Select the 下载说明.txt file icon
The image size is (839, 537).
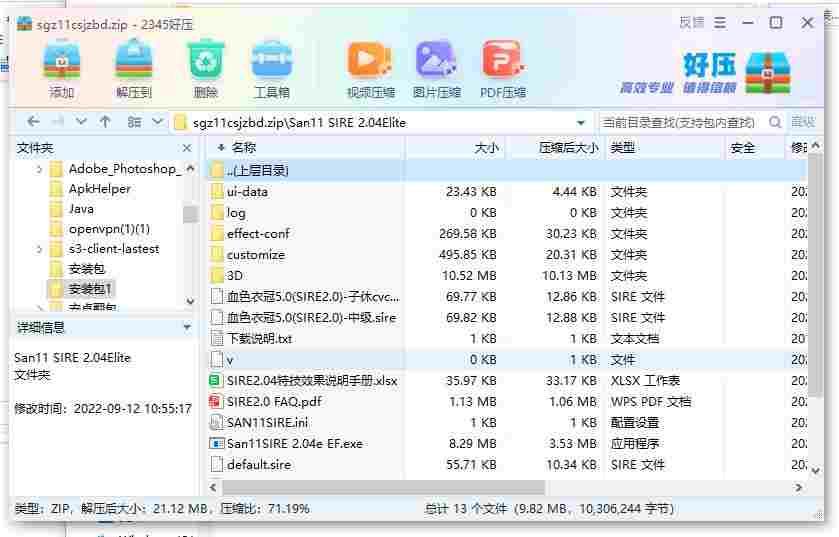click(x=217, y=338)
